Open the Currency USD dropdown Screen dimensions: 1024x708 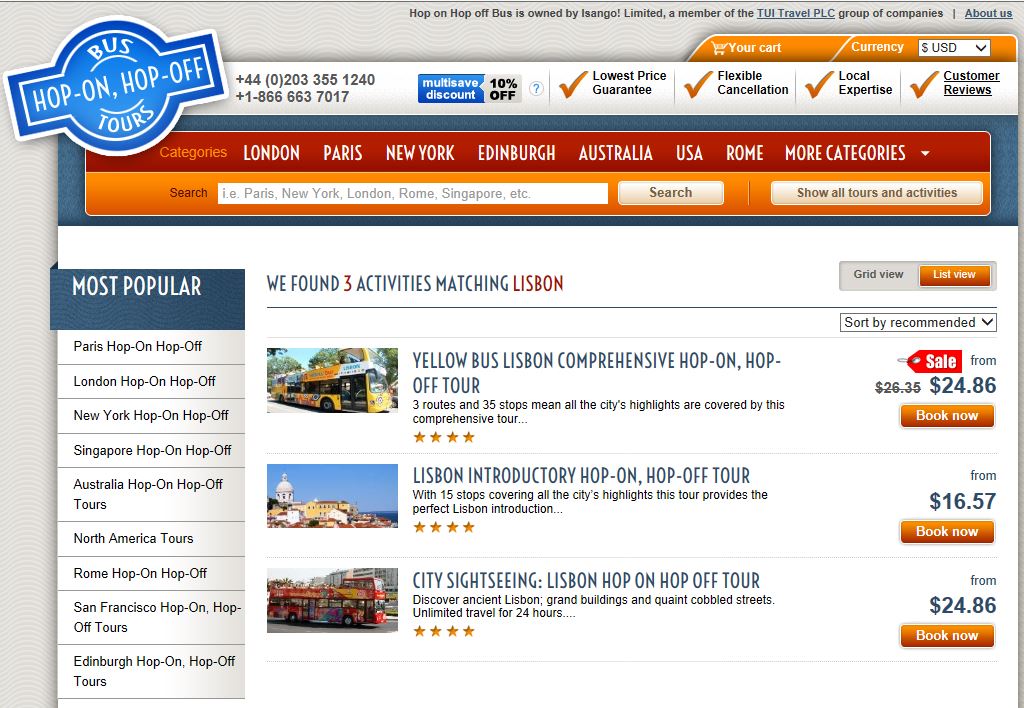(x=954, y=48)
